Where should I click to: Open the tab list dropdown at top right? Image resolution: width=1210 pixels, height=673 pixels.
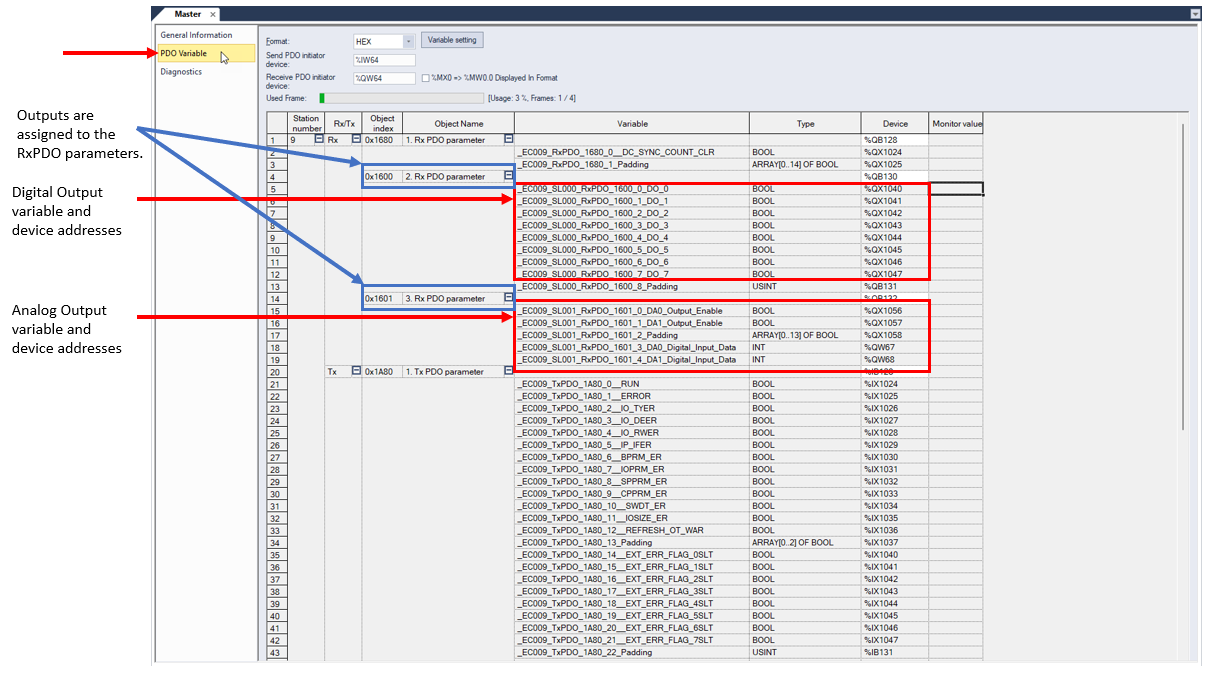click(x=1195, y=14)
